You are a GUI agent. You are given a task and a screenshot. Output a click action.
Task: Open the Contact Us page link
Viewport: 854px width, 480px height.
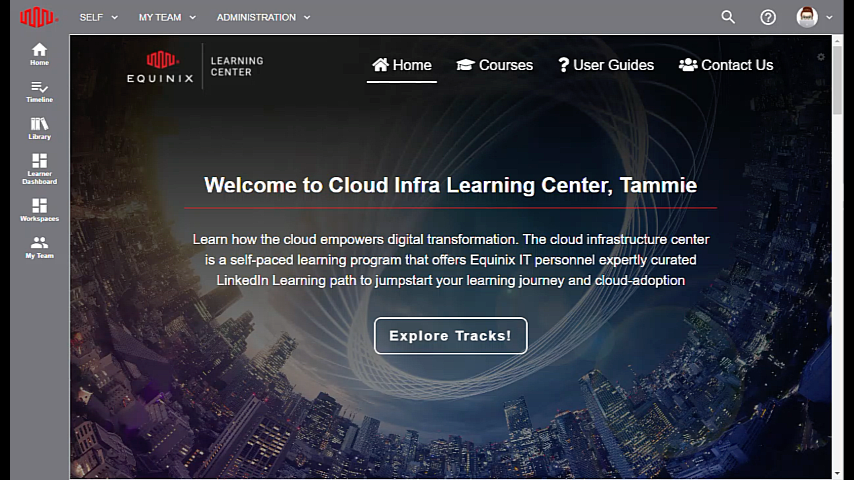point(726,65)
